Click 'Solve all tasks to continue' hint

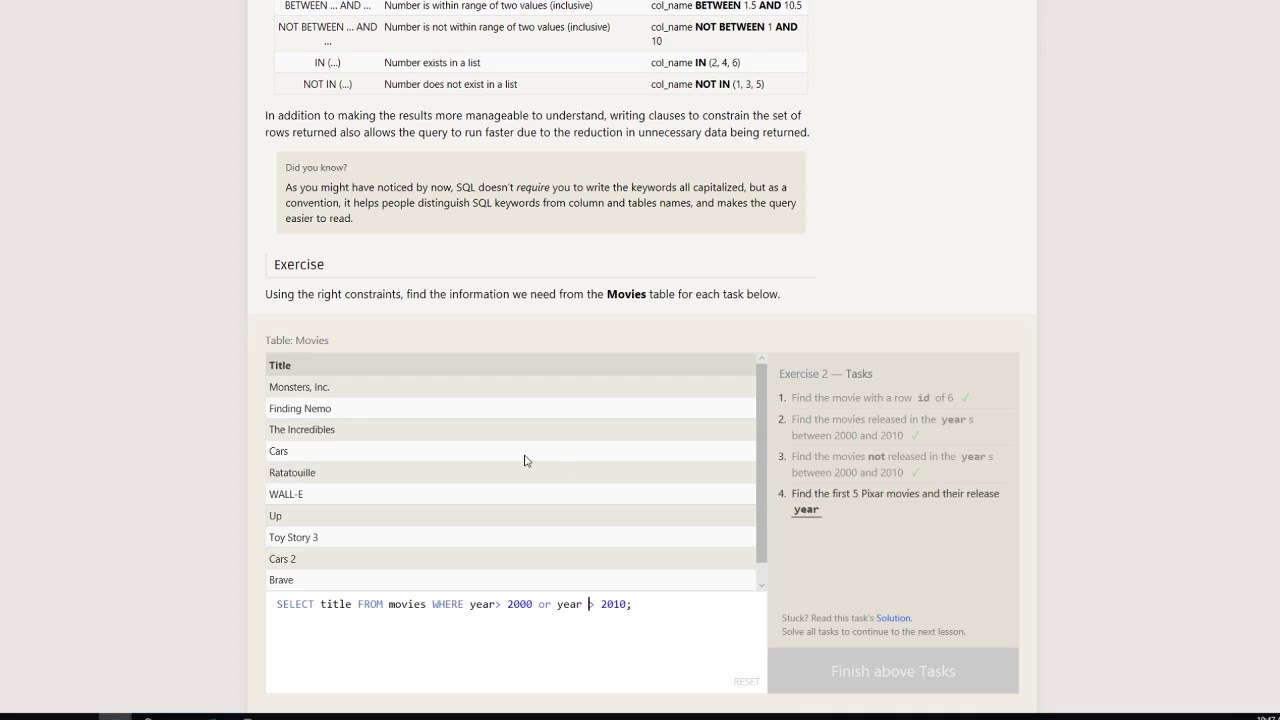click(x=873, y=632)
